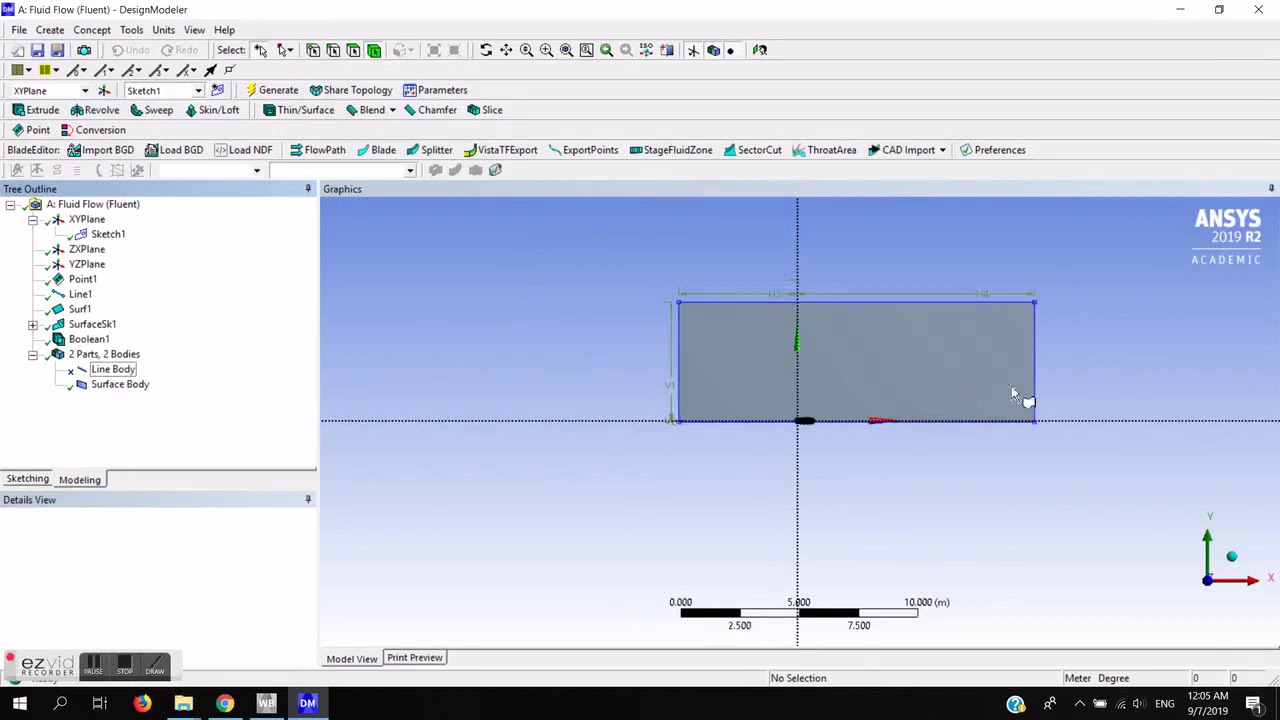Click the Import BGD button

(101, 150)
